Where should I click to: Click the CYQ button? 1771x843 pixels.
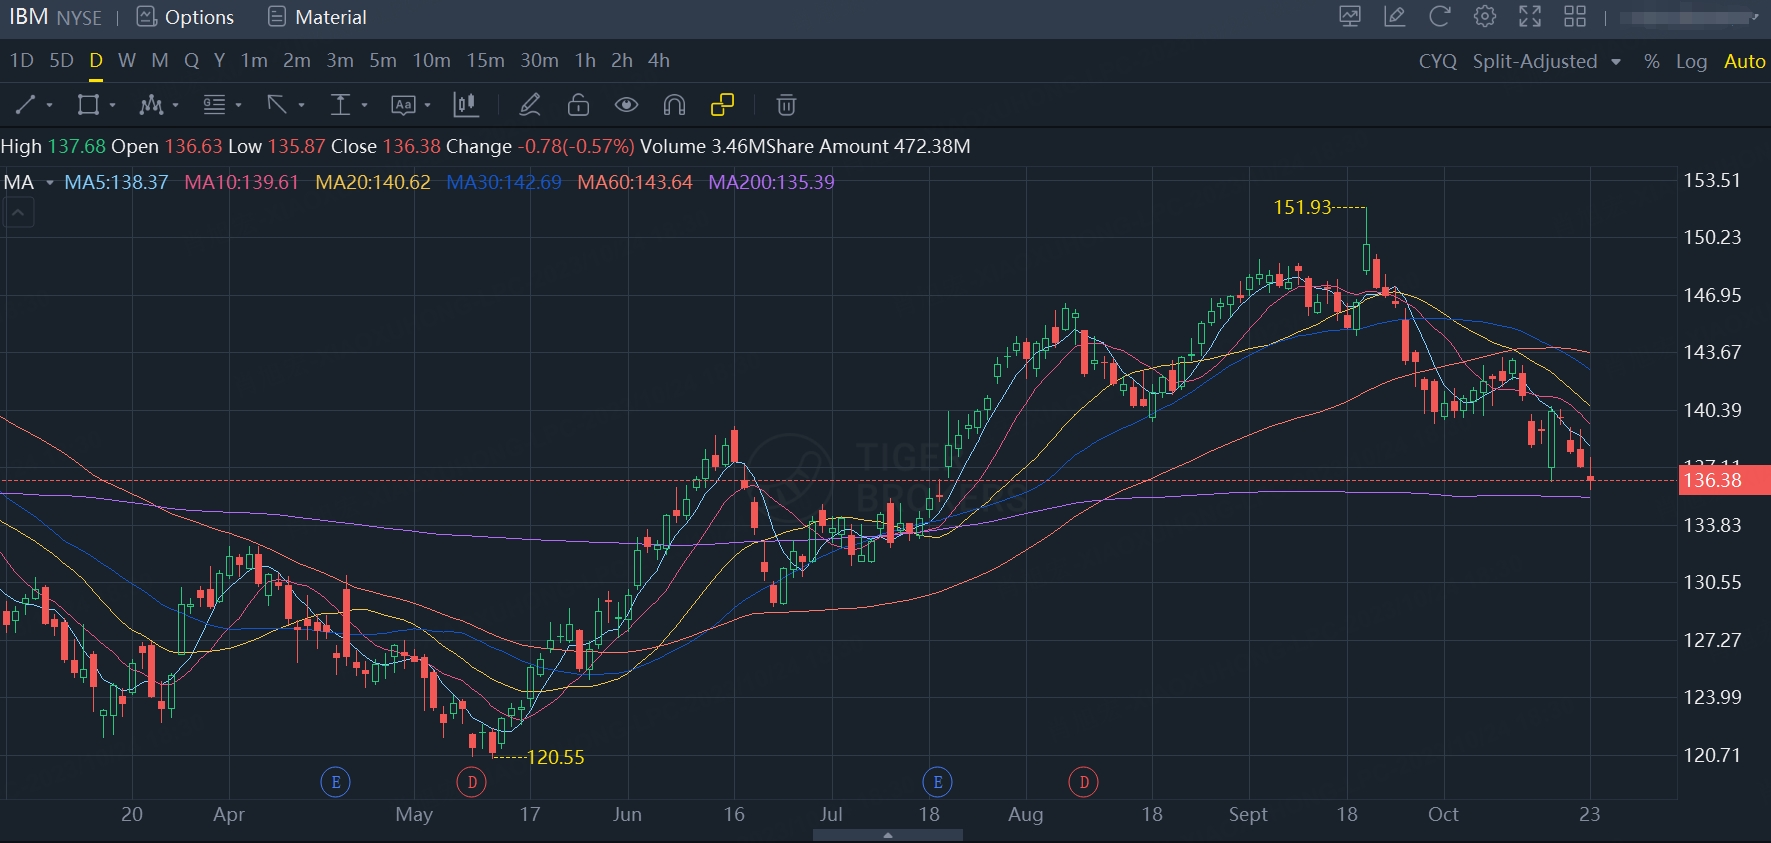(1437, 61)
